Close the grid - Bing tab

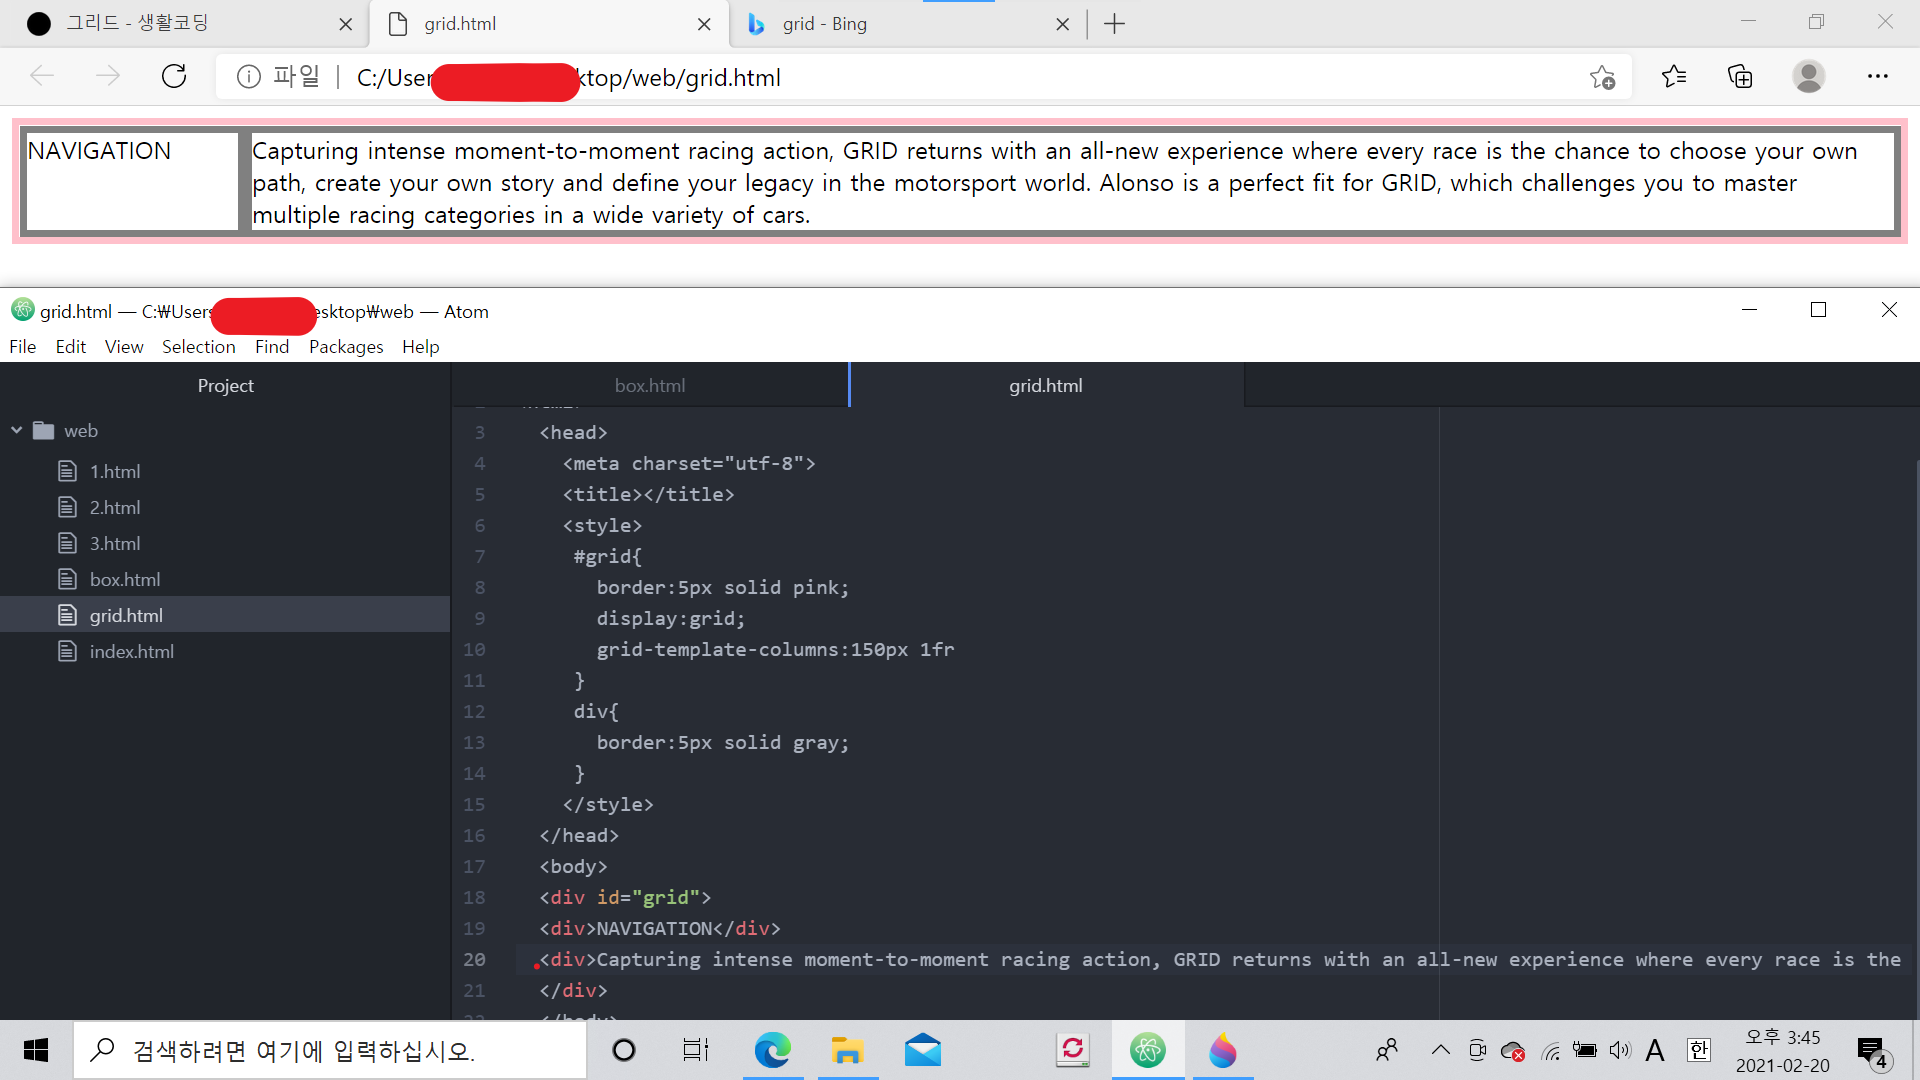coord(1062,24)
